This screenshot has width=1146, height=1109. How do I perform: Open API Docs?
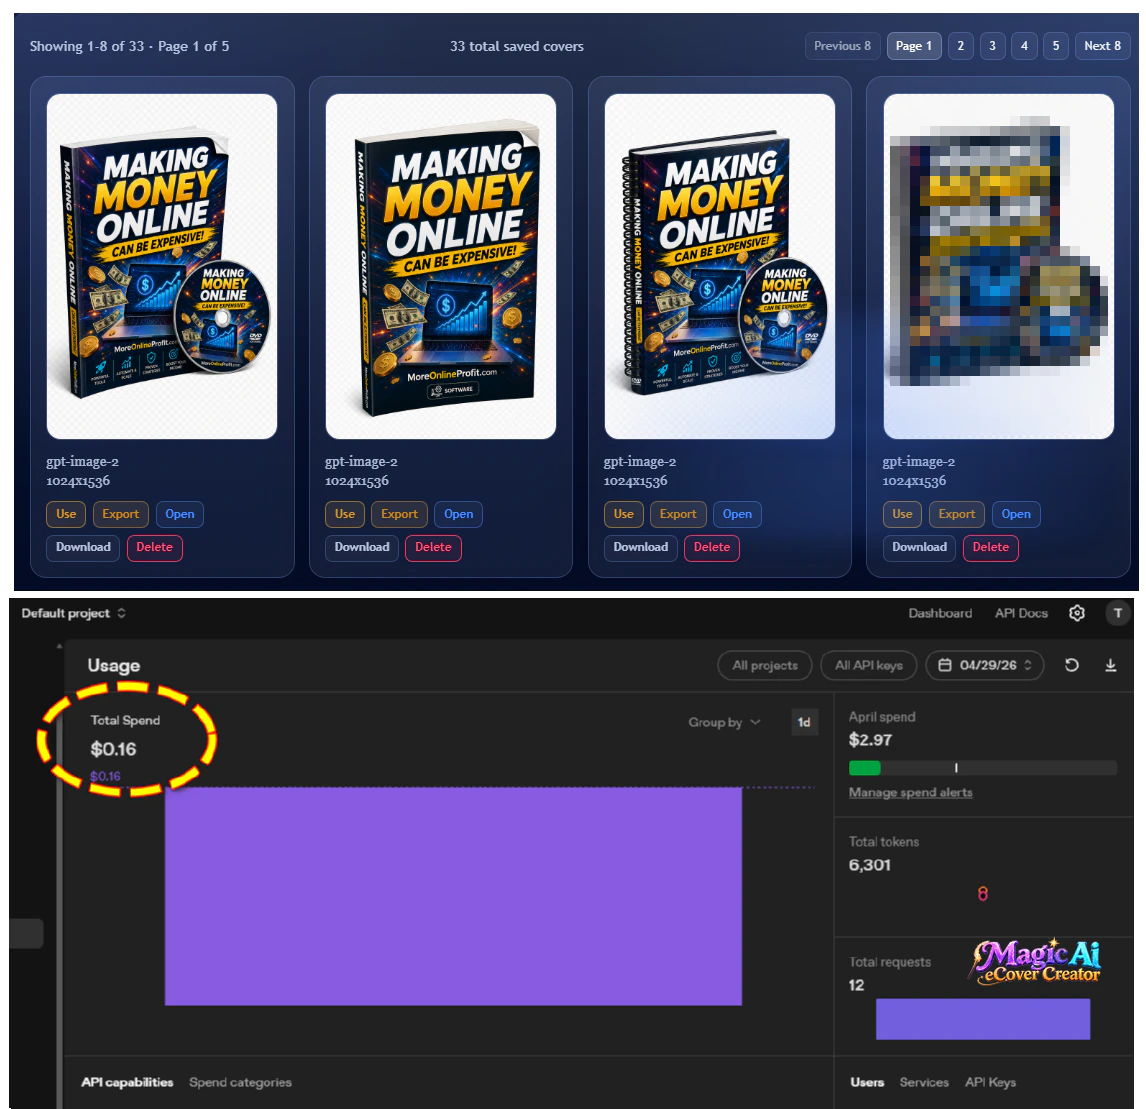click(1021, 613)
